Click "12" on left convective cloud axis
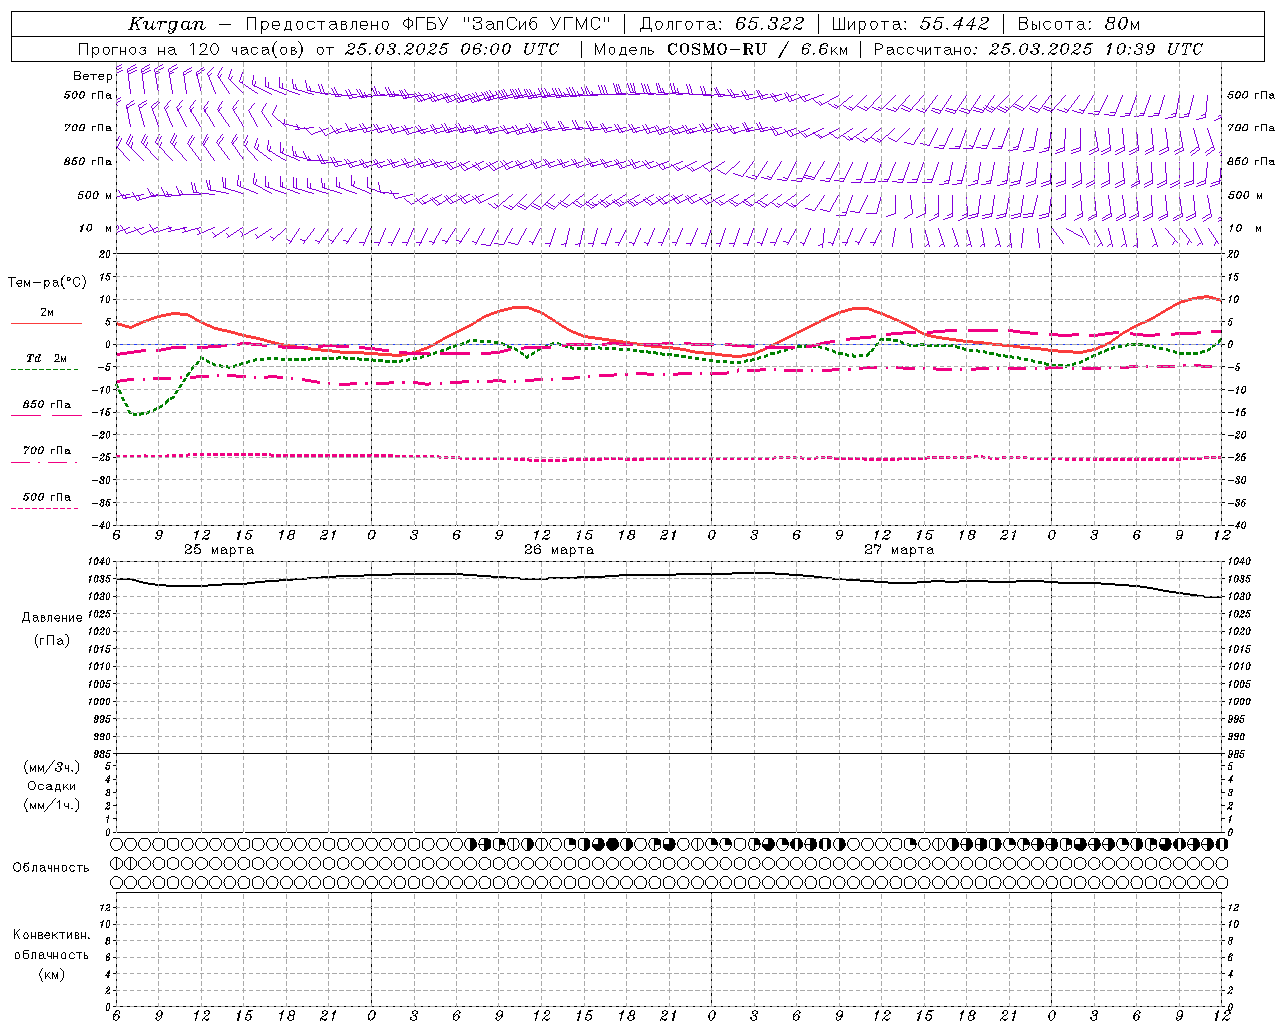The height and width of the screenshot is (1024, 1280). coord(105,907)
